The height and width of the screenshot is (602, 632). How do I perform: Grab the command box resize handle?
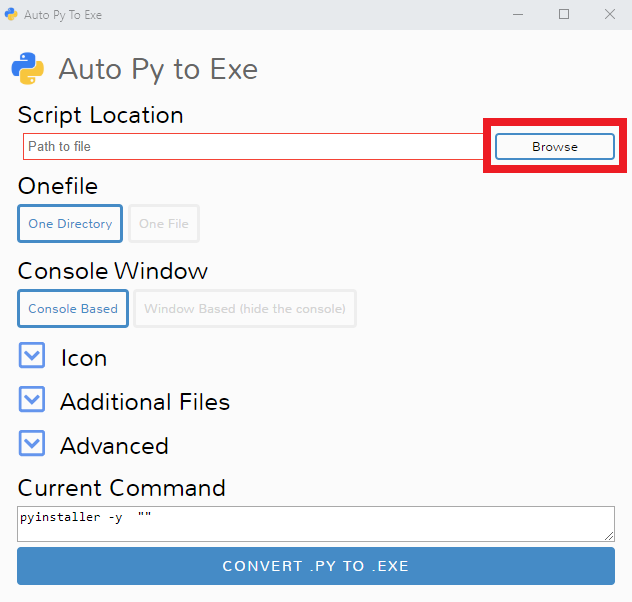[x=609, y=536]
